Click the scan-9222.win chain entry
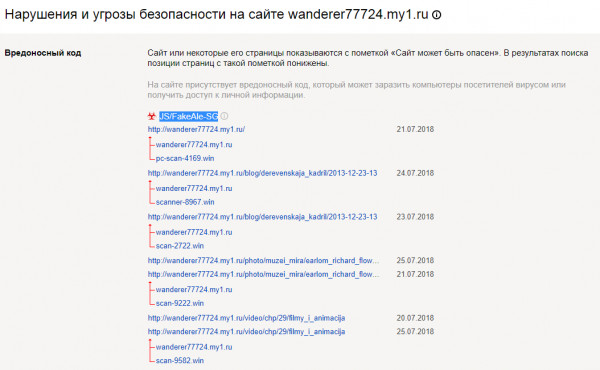Viewport: 600px width, 370px height. [179, 303]
